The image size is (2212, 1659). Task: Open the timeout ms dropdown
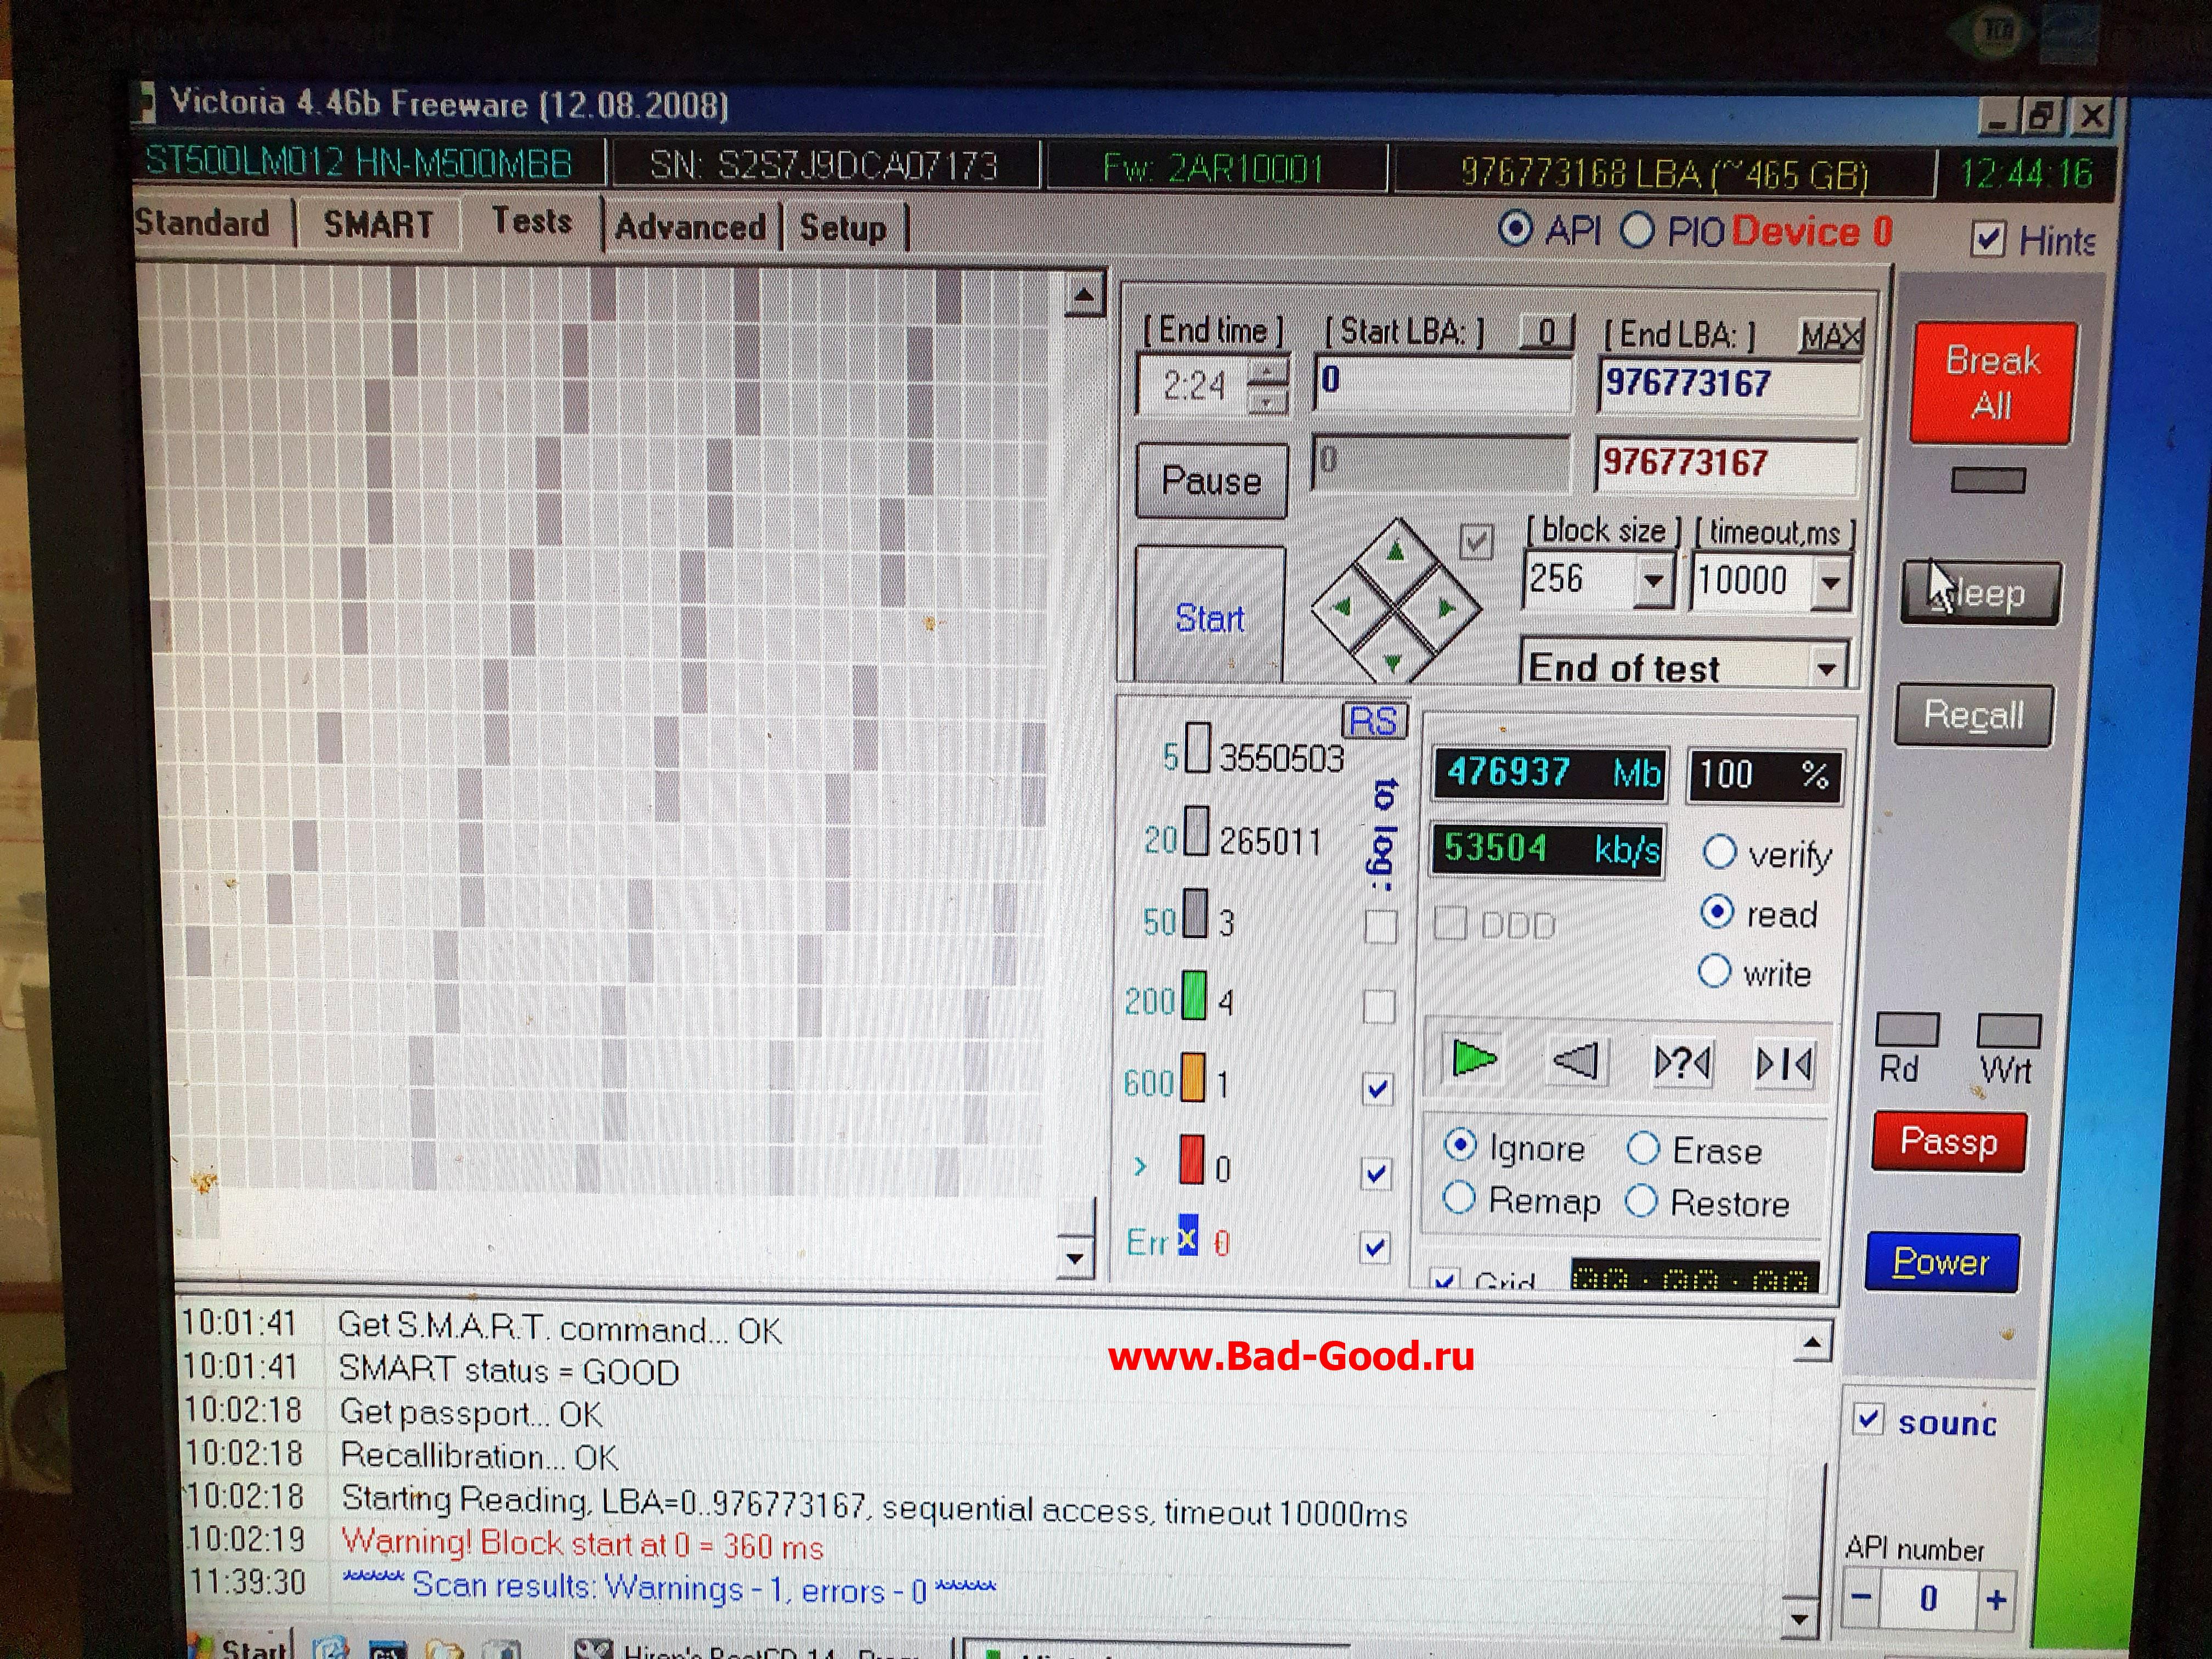pos(1830,582)
